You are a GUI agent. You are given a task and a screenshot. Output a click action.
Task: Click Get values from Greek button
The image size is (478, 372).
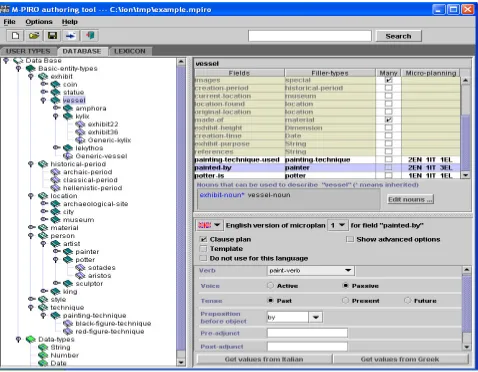(x=400, y=359)
